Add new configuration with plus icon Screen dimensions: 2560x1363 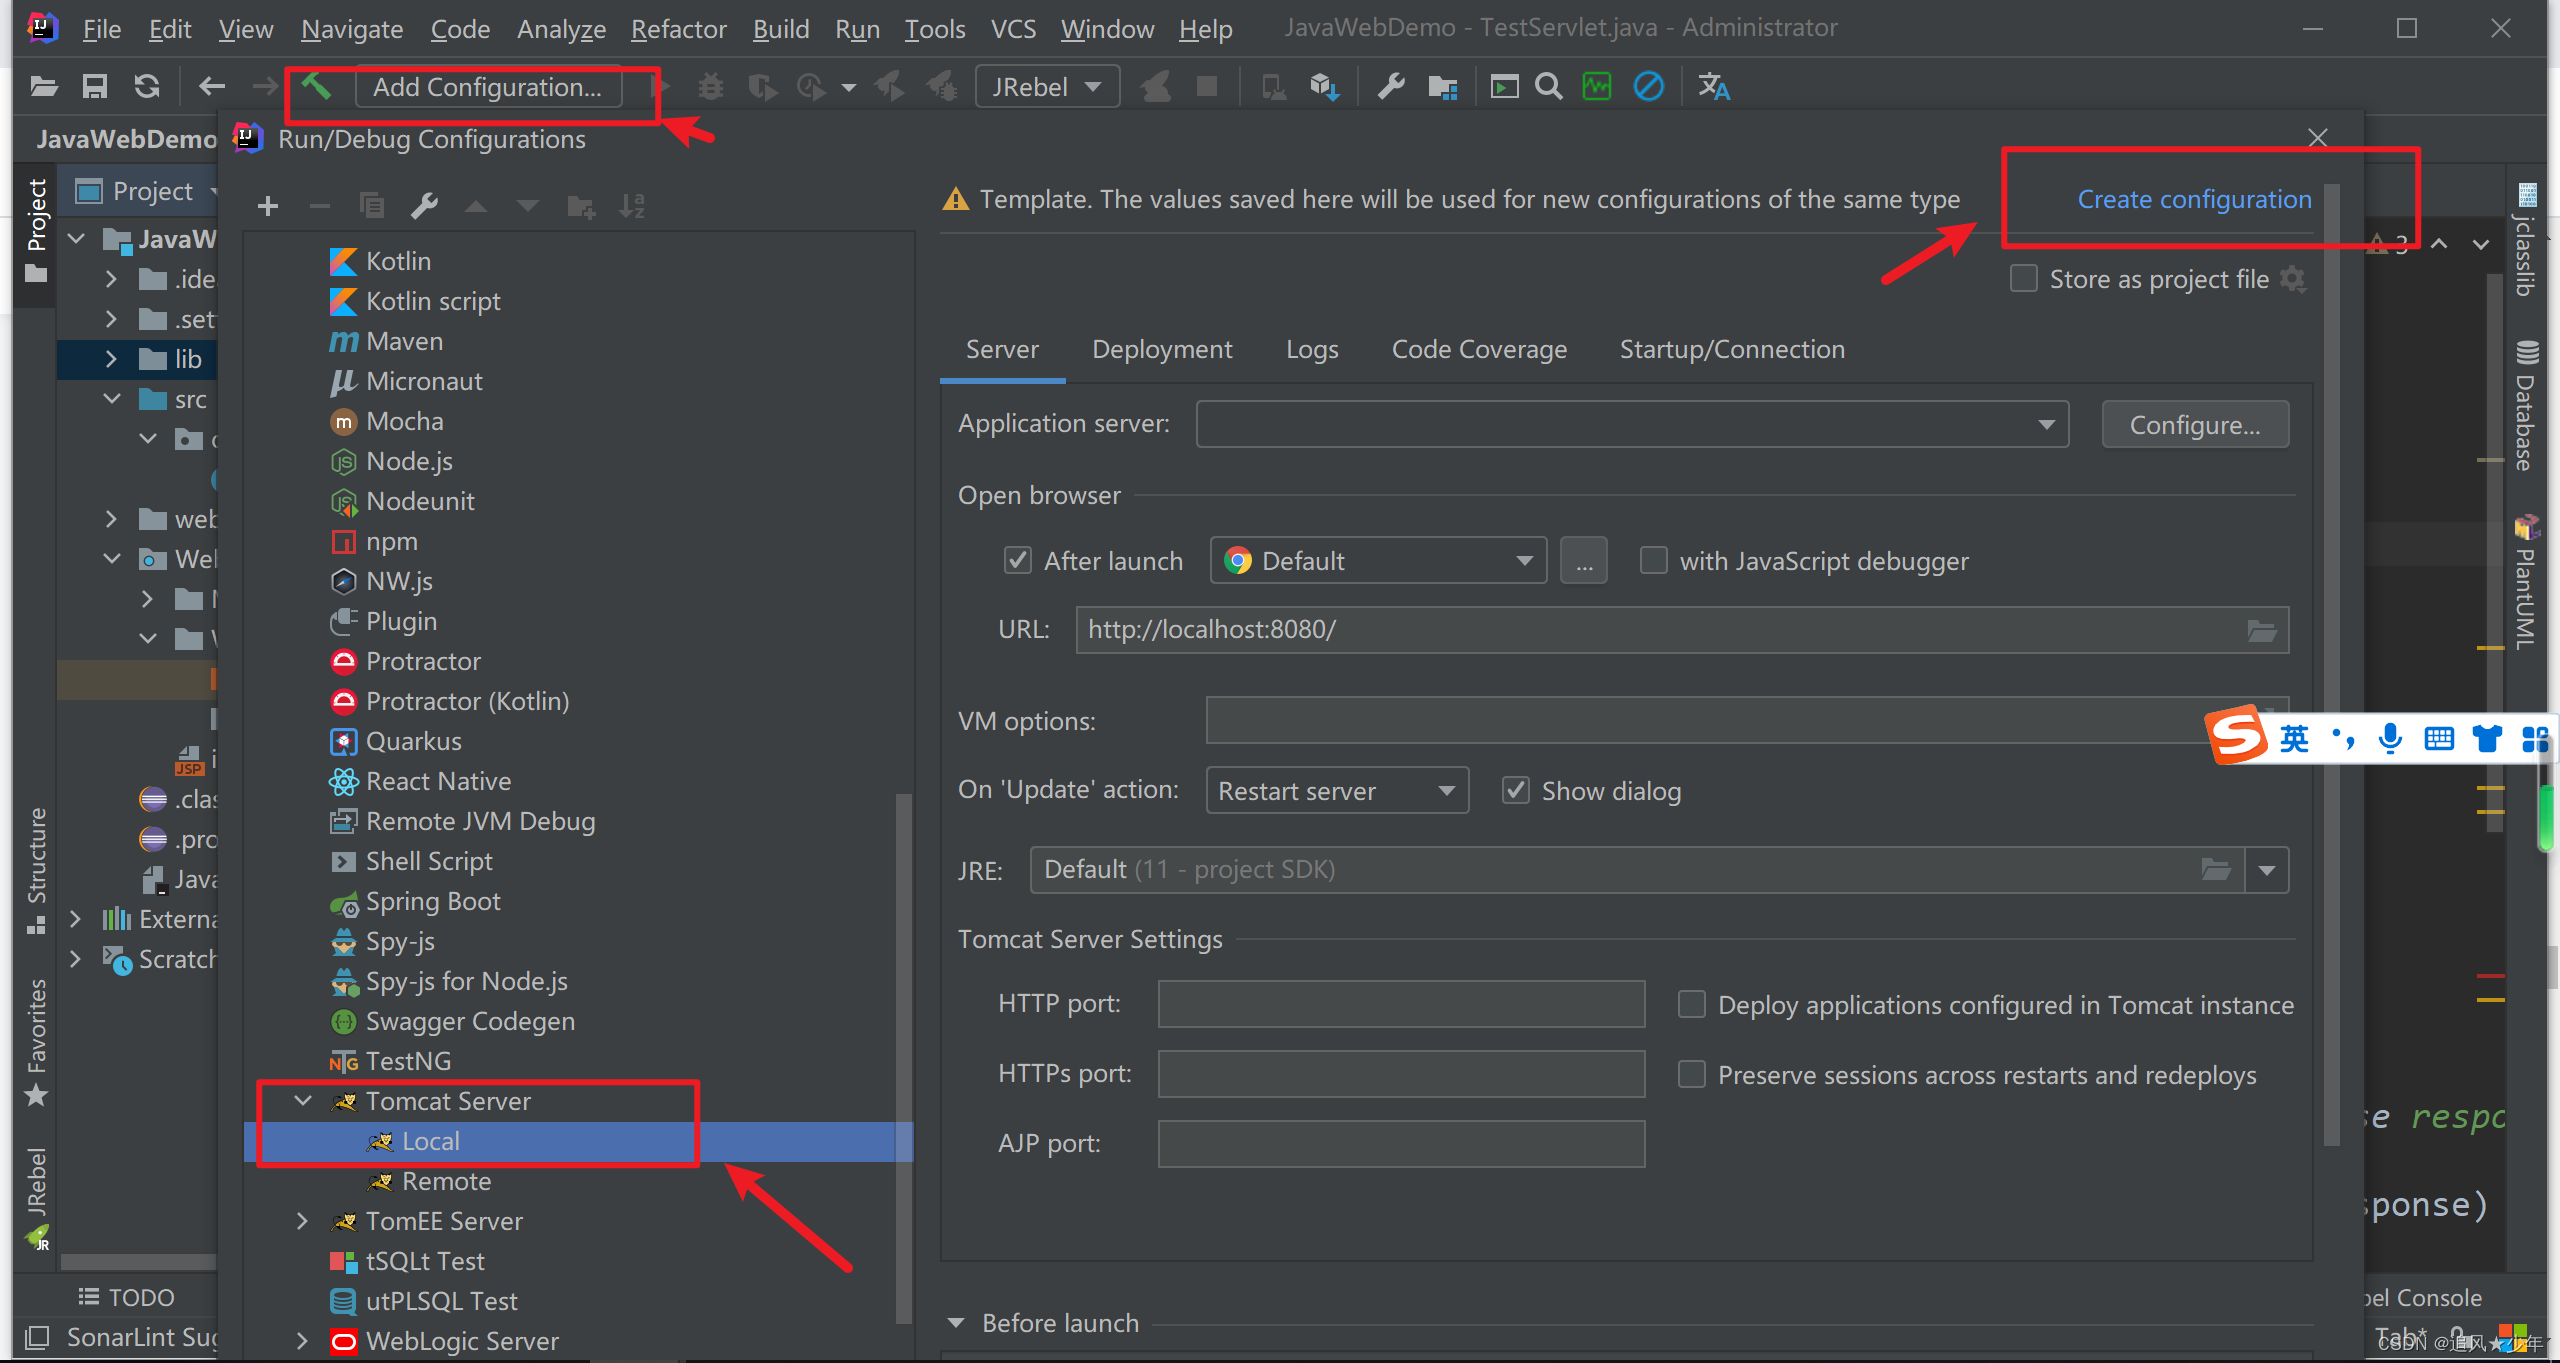tap(267, 206)
